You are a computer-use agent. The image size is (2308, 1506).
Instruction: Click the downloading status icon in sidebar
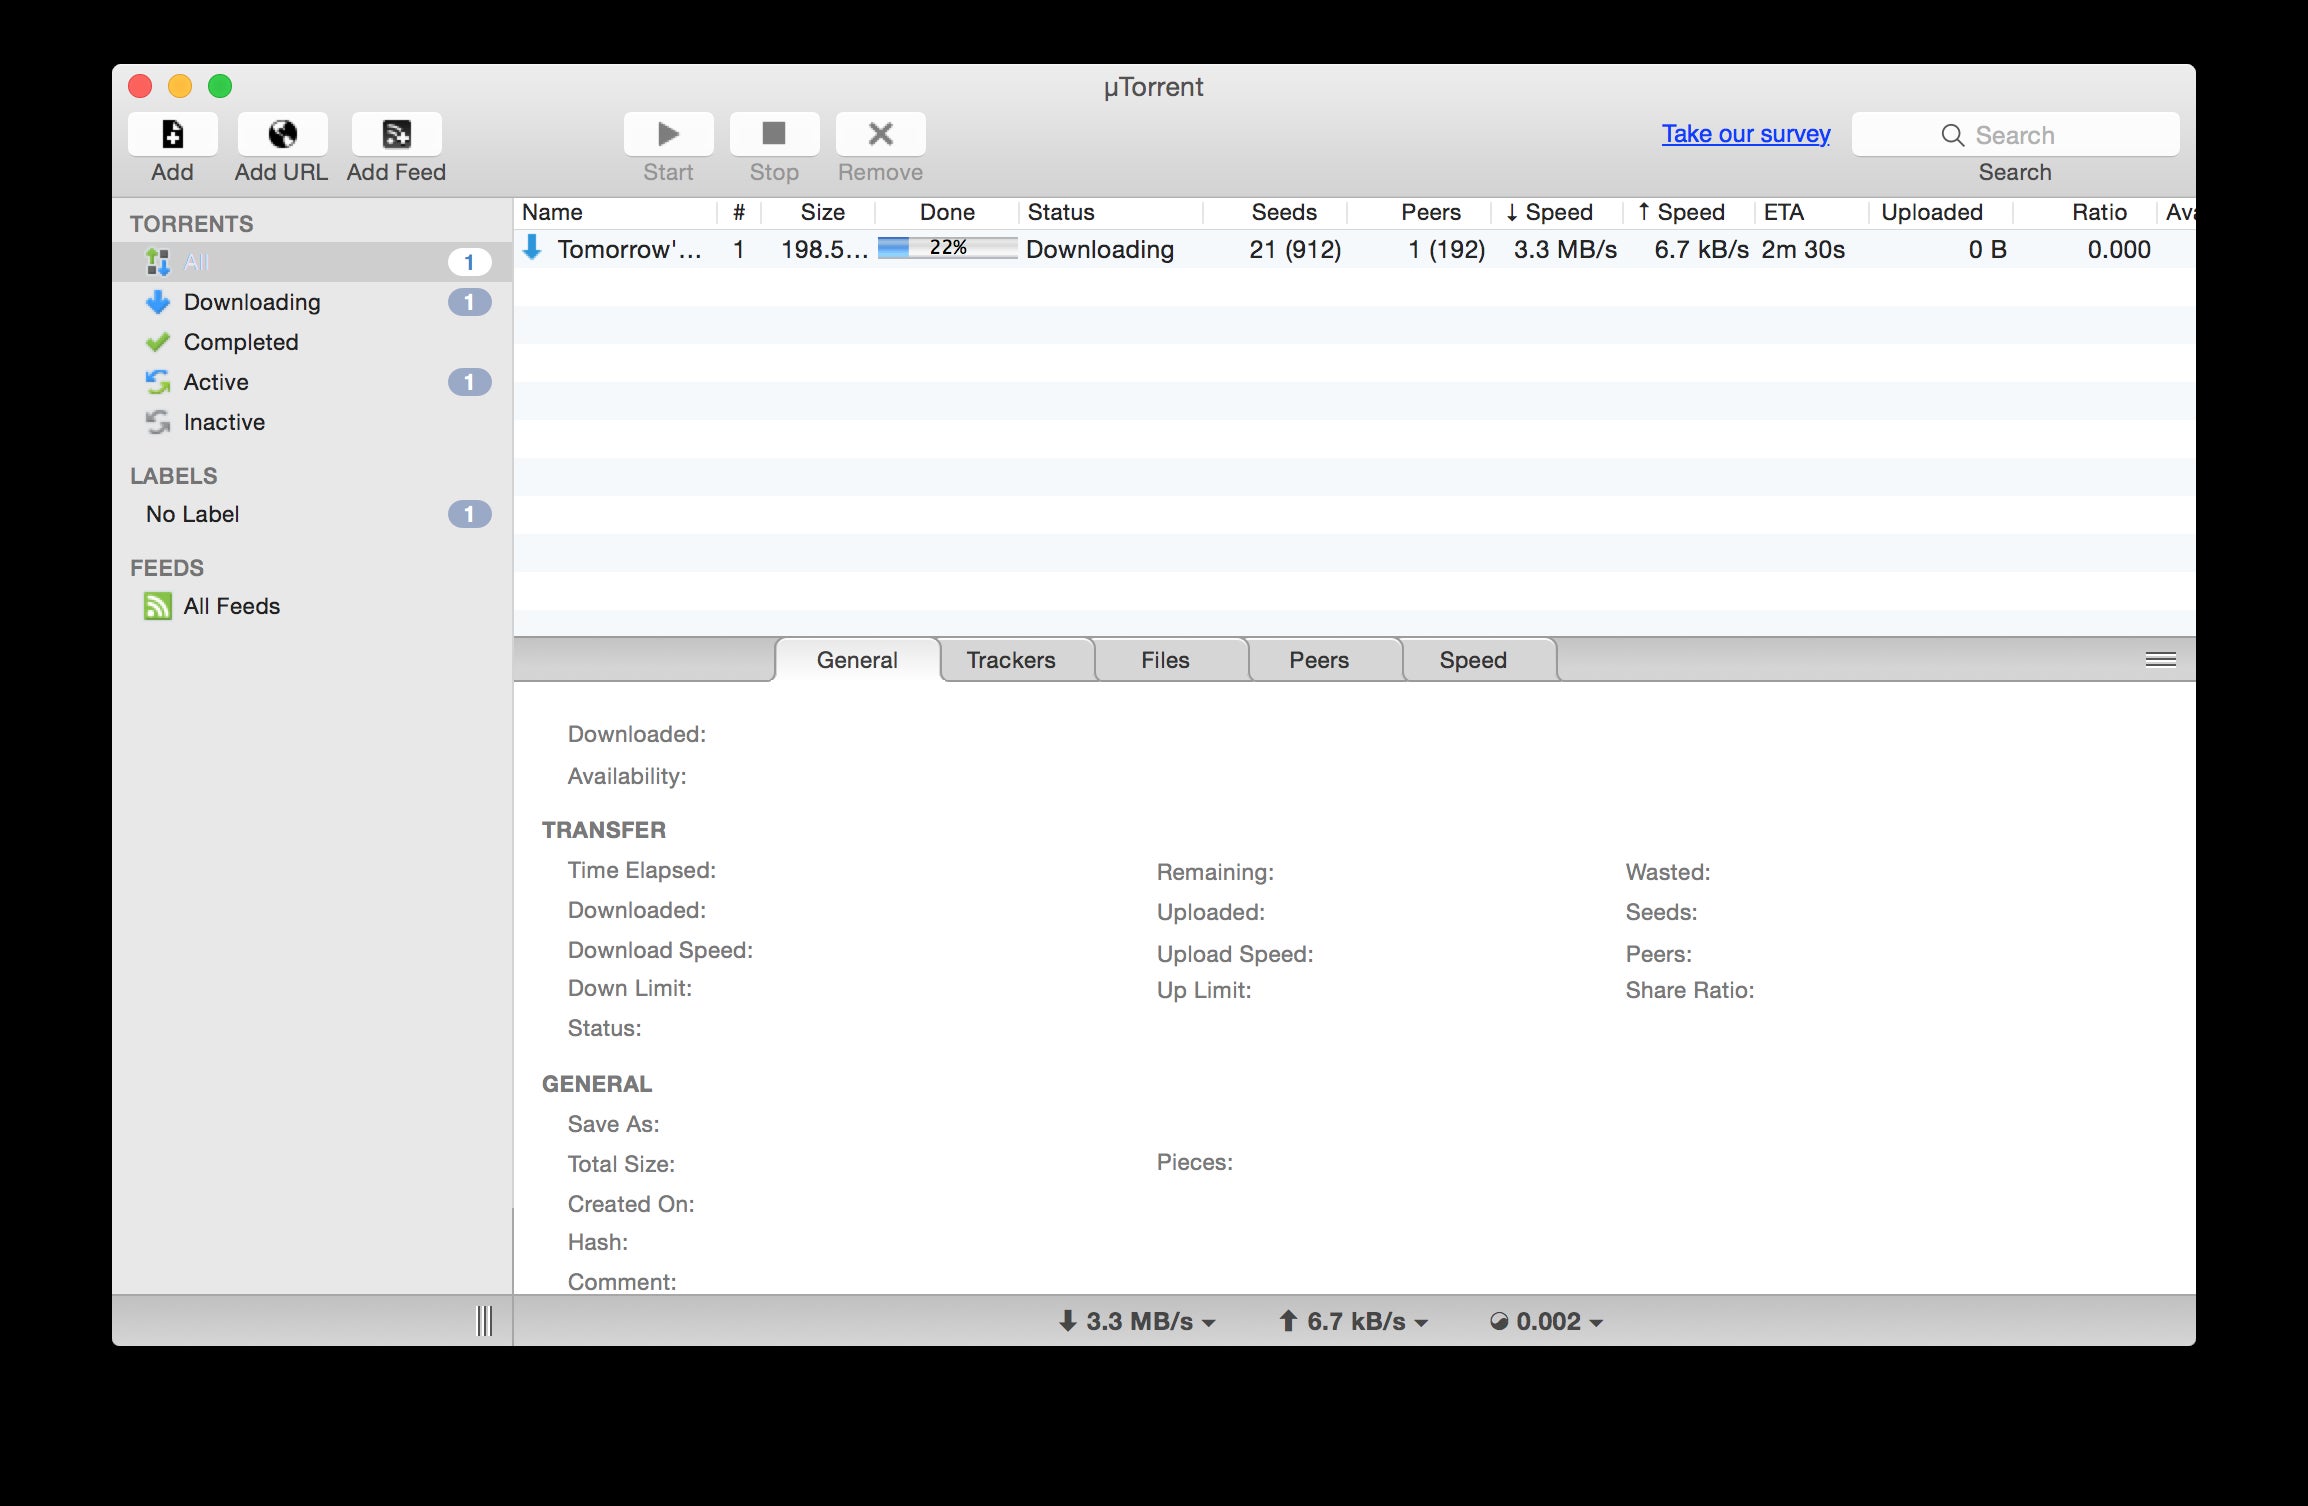coord(158,301)
